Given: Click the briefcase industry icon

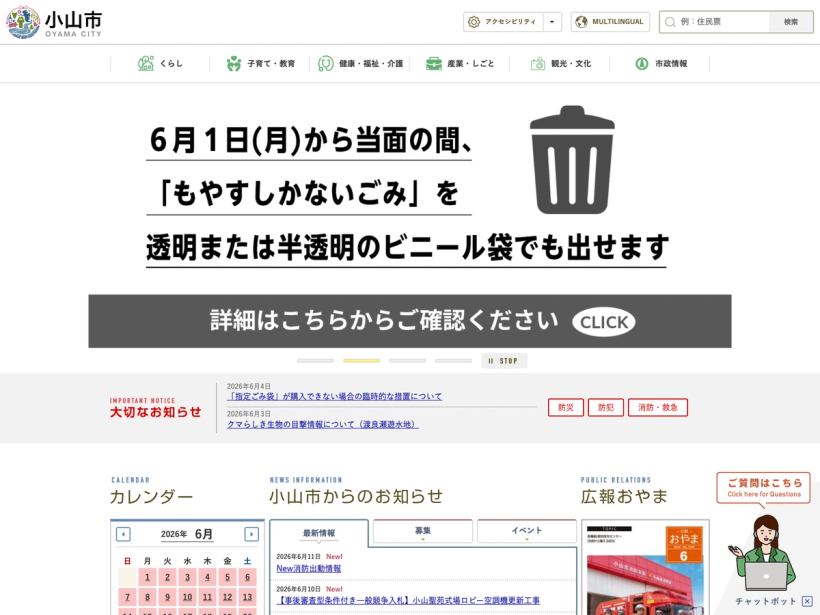Looking at the screenshot, I should pyautogui.click(x=434, y=64).
